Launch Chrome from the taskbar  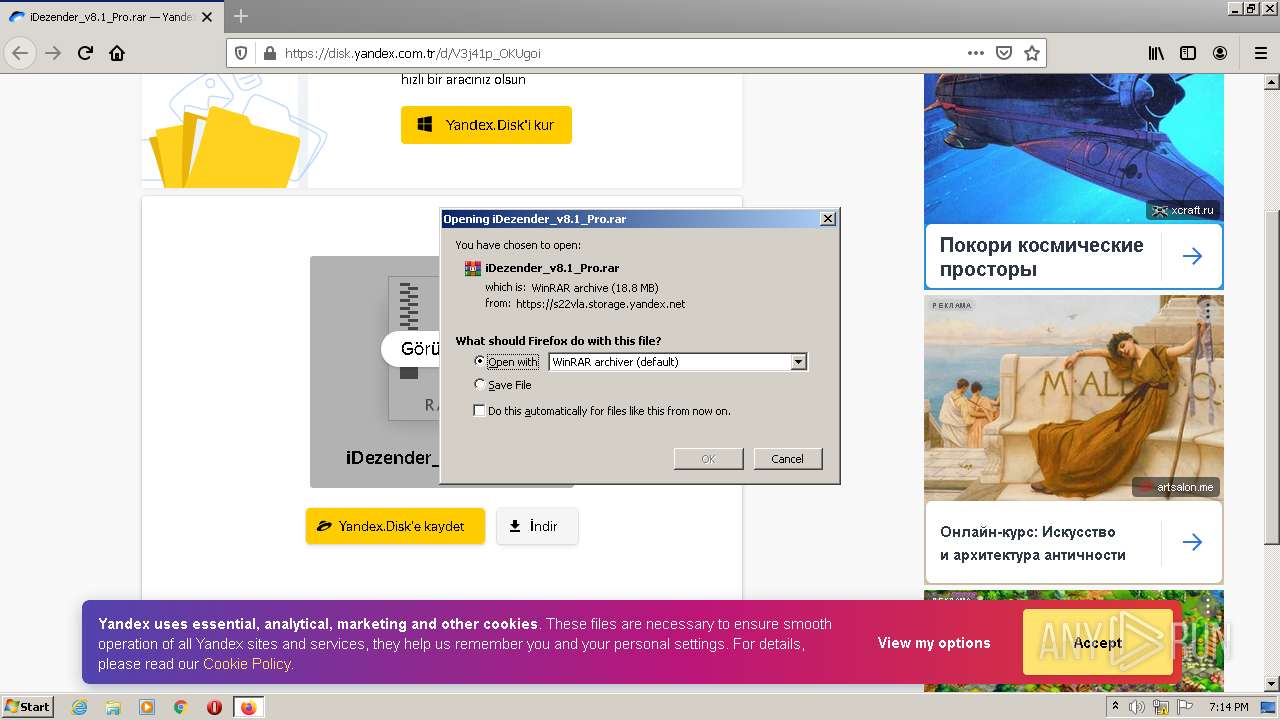point(181,707)
